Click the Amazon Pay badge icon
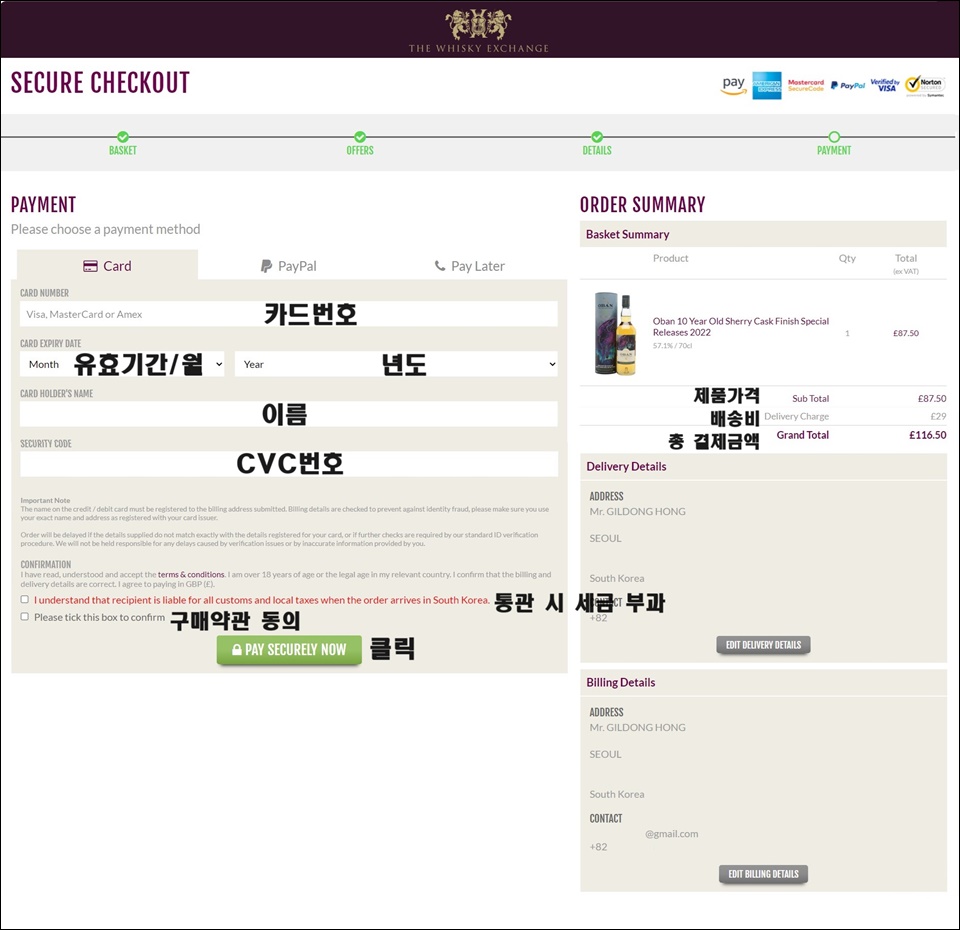This screenshot has height=930, width=960. tap(733, 86)
